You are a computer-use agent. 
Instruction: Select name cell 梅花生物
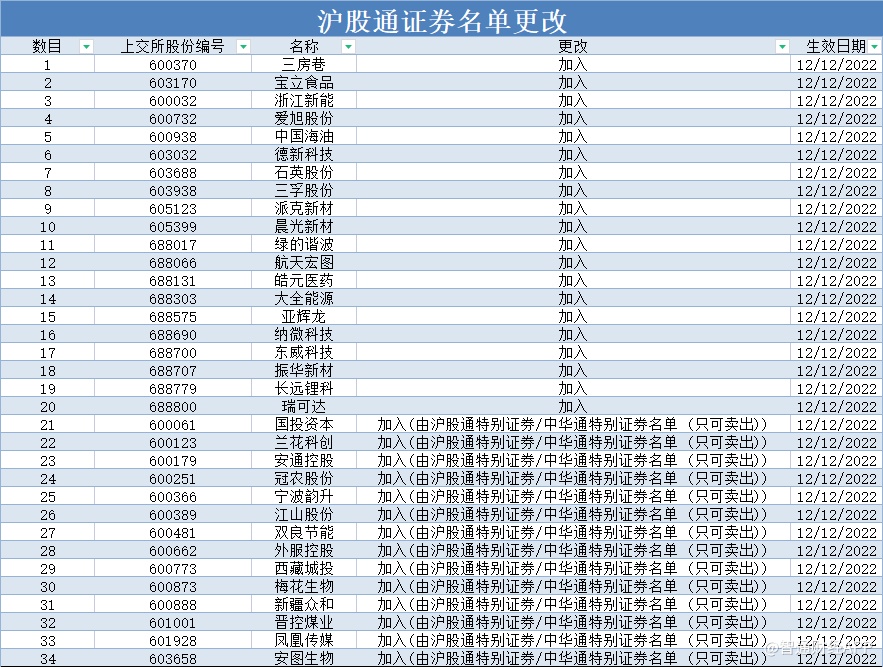pyautogui.click(x=304, y=587)
